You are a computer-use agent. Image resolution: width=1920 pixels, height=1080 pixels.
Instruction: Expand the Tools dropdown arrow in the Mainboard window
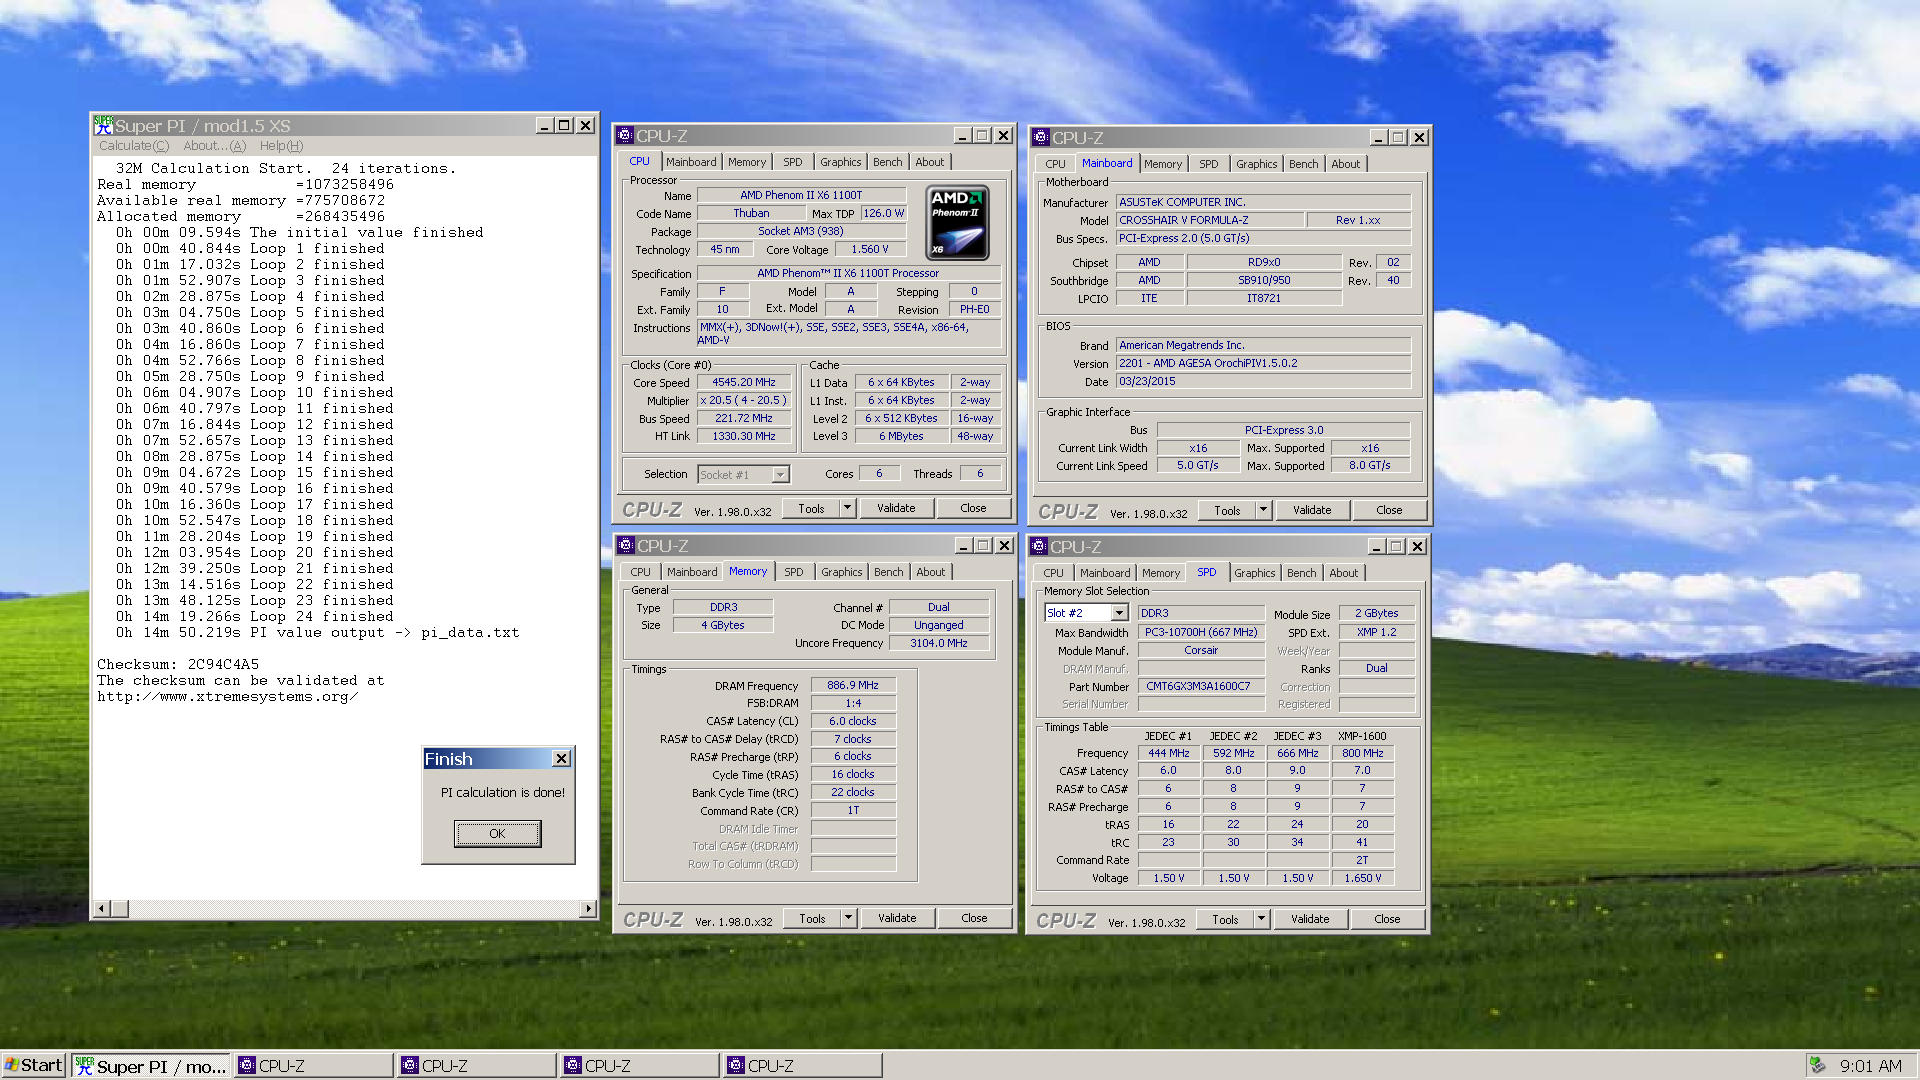pyautogui.click(x=1263, y=510)
